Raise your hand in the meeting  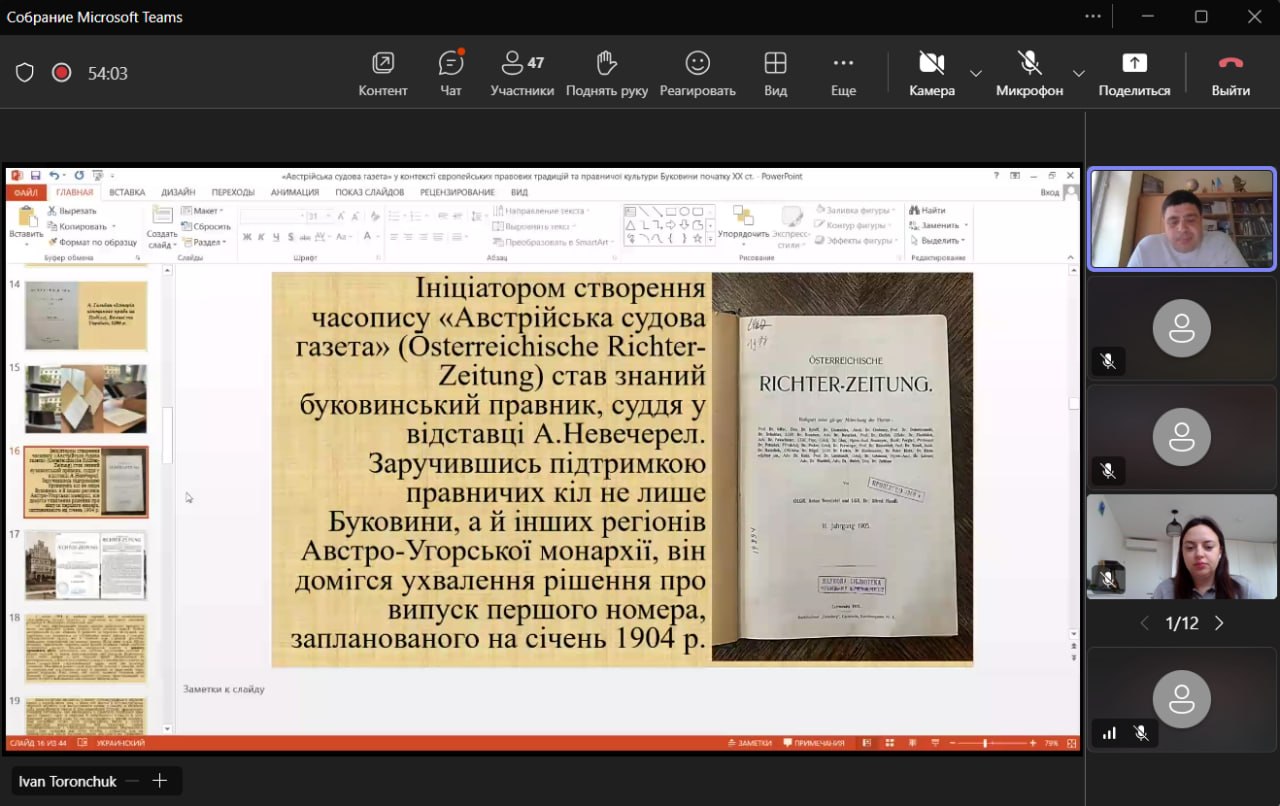[x=606, y=74]
